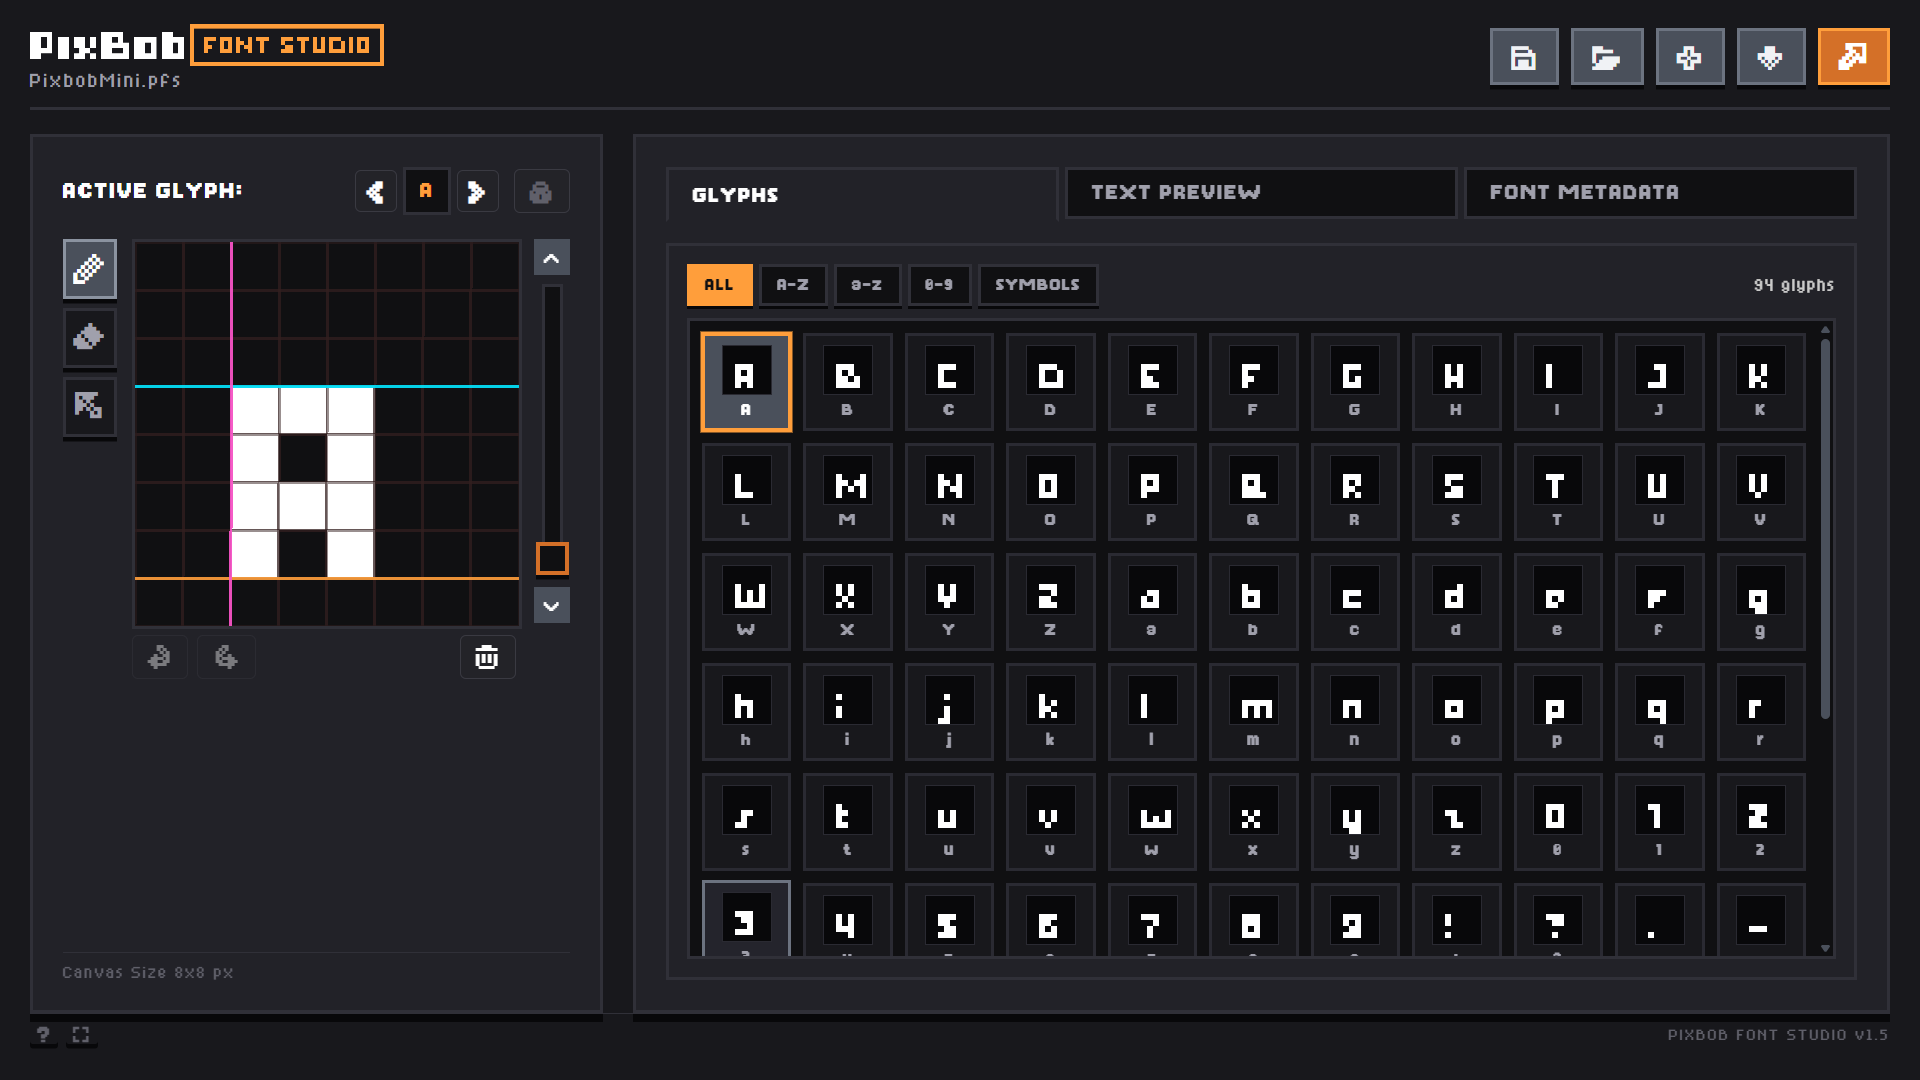Select the uppercase Z glyph tile
The height and width of the screenshot is (1080, 1920).
coord(1050,602)
